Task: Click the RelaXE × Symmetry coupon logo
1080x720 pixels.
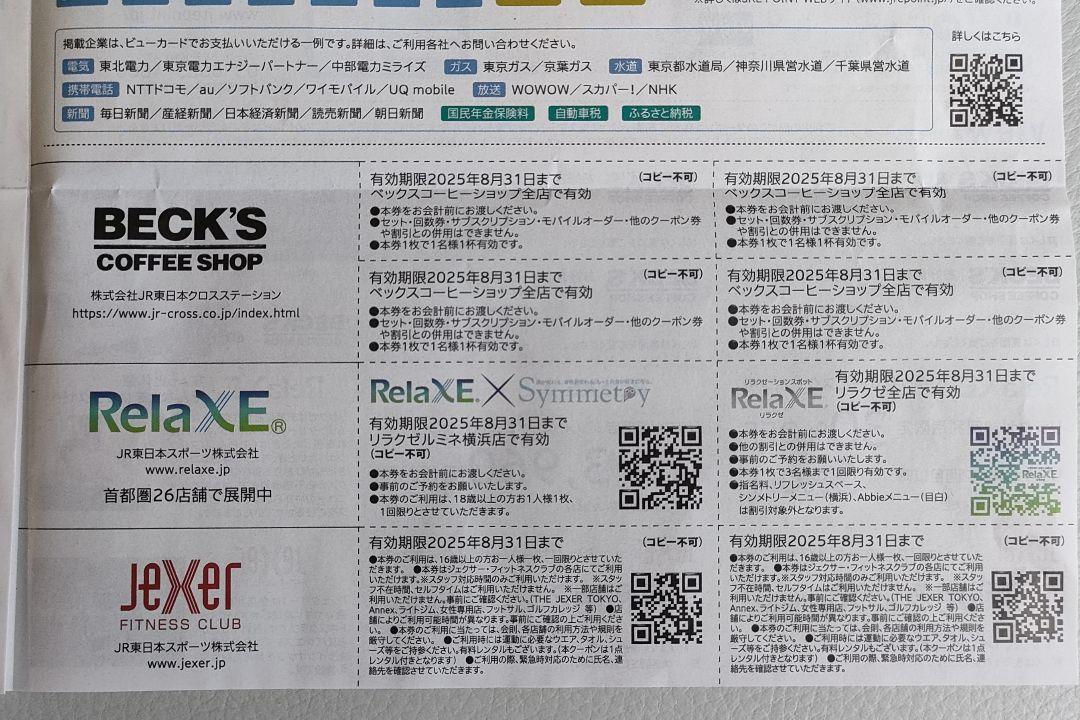Action: coord(510,391)
